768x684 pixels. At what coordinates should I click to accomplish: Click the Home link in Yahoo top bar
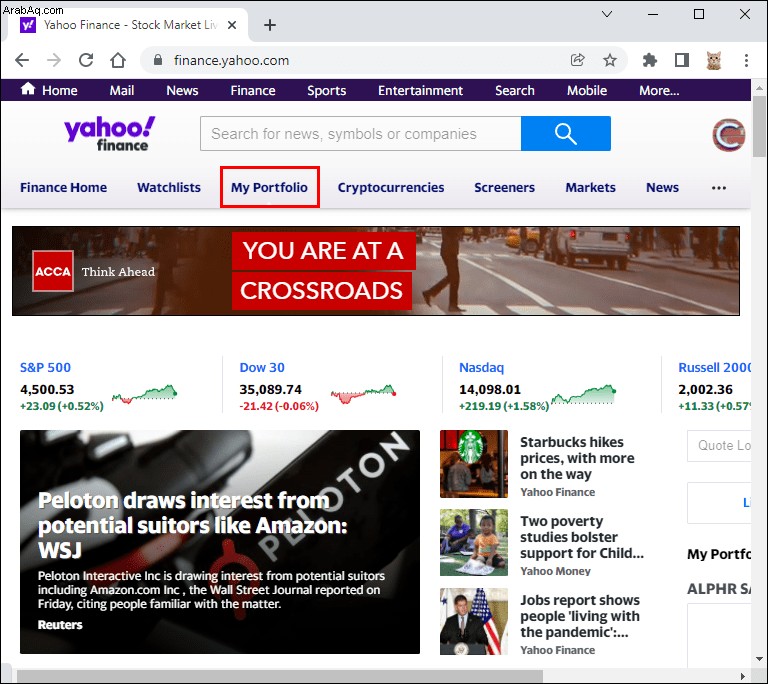pos(49,90)
